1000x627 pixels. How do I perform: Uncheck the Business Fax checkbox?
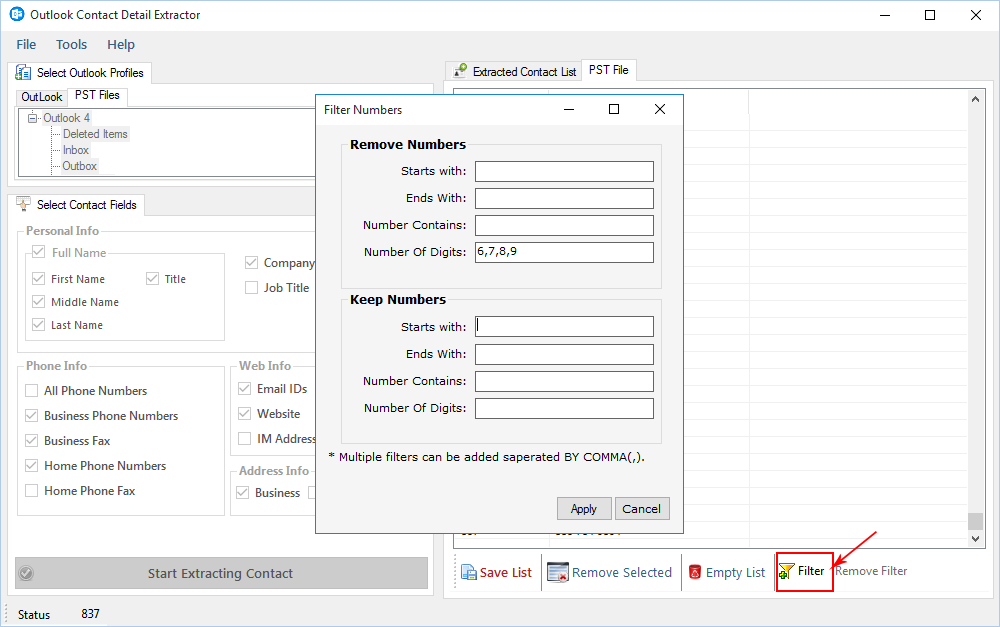tap(31, 440)
